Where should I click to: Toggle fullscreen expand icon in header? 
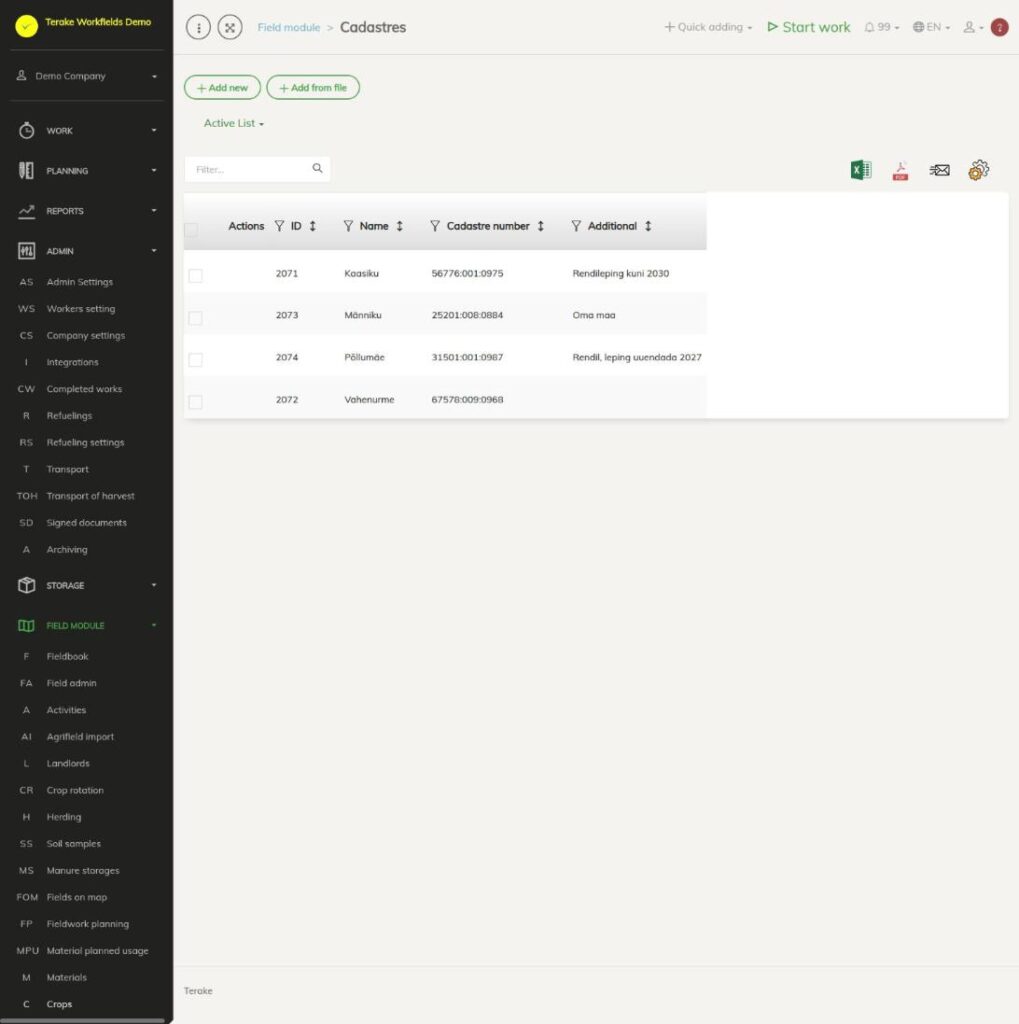pos(230,27)
